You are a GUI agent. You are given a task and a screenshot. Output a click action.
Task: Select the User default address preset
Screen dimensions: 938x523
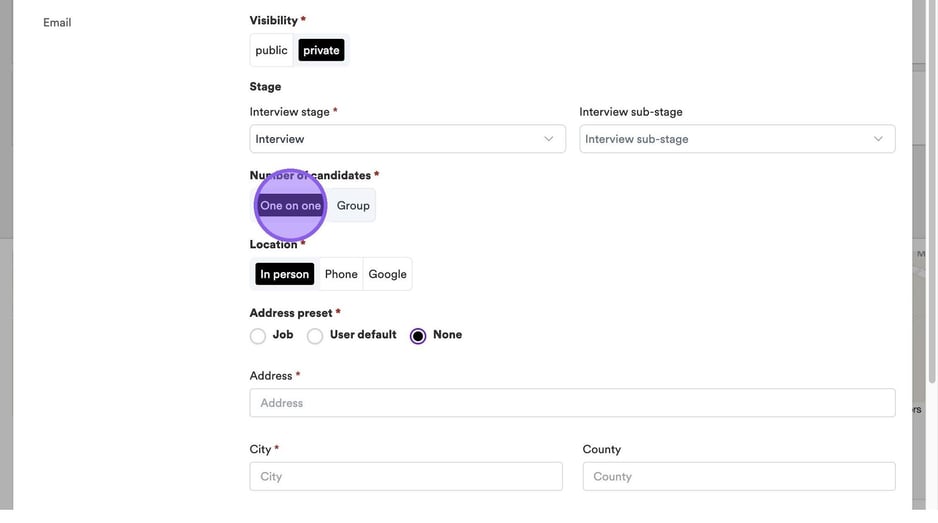click(315, 336)
